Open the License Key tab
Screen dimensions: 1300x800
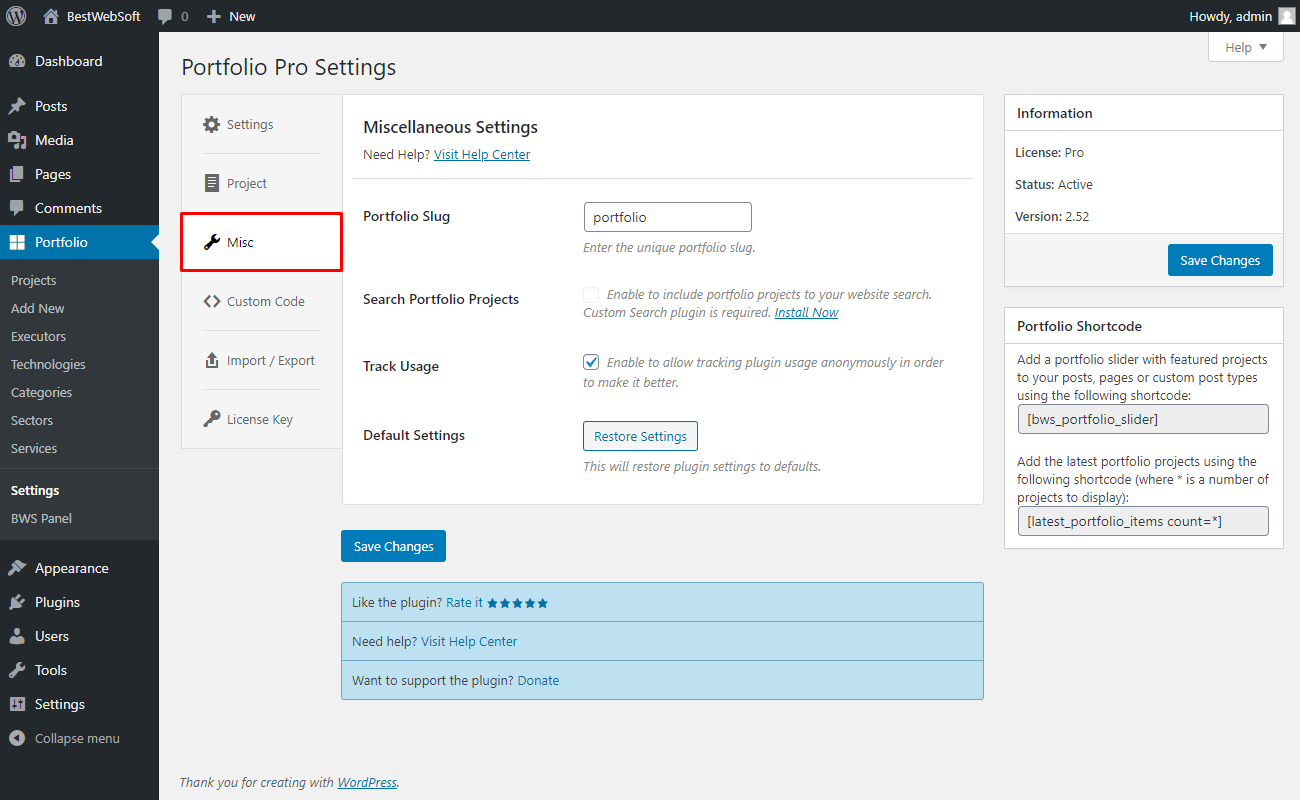(261, 419)
